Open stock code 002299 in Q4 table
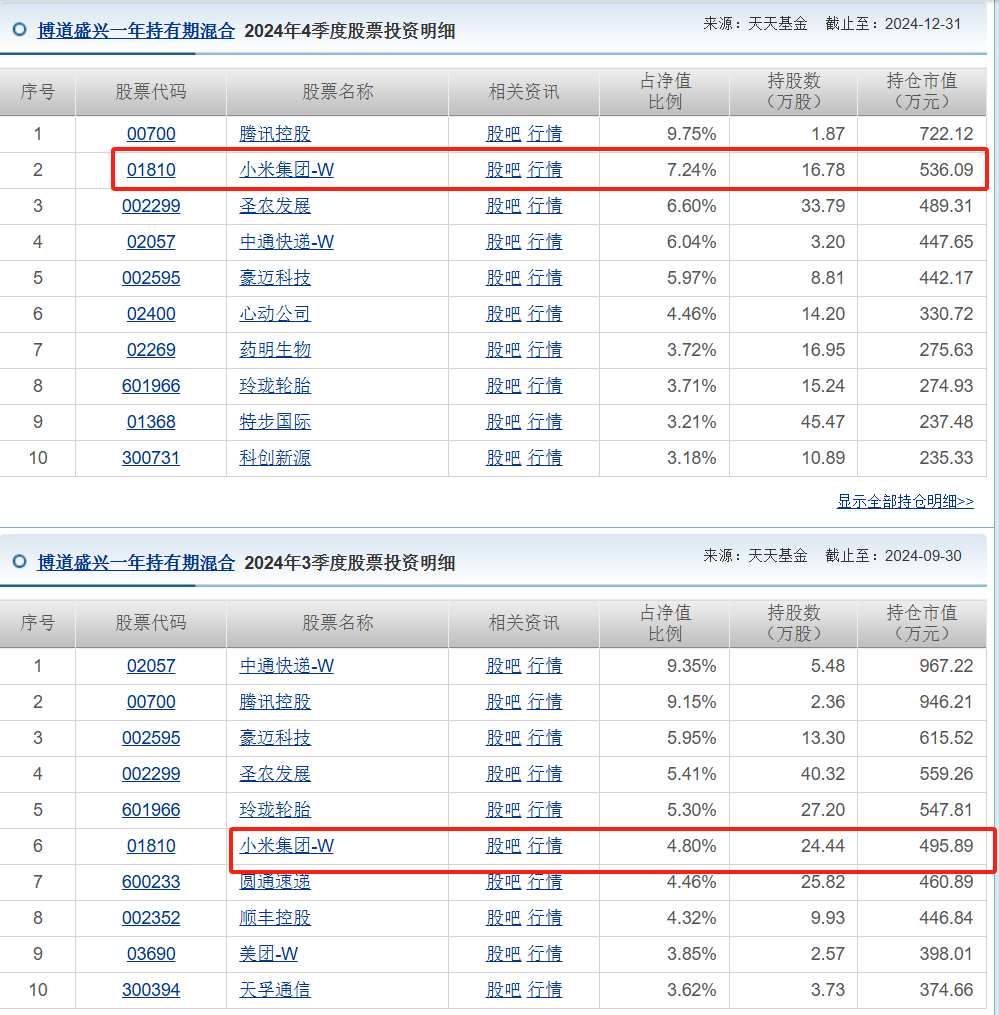This screenshot has width=999, height=1015. (151, 206)
